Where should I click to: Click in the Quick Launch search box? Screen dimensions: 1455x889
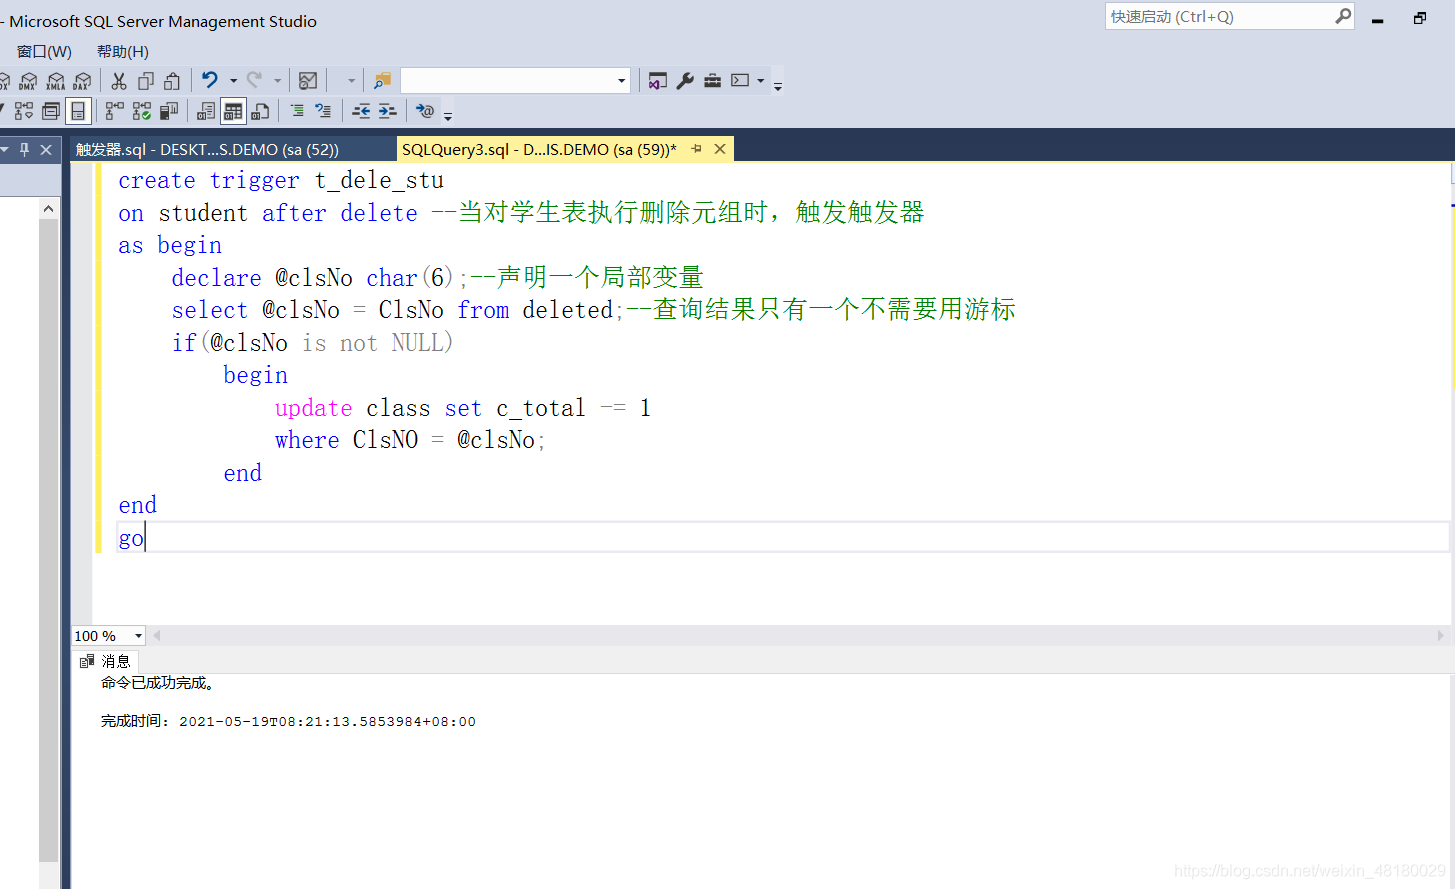pos(1219,16)
